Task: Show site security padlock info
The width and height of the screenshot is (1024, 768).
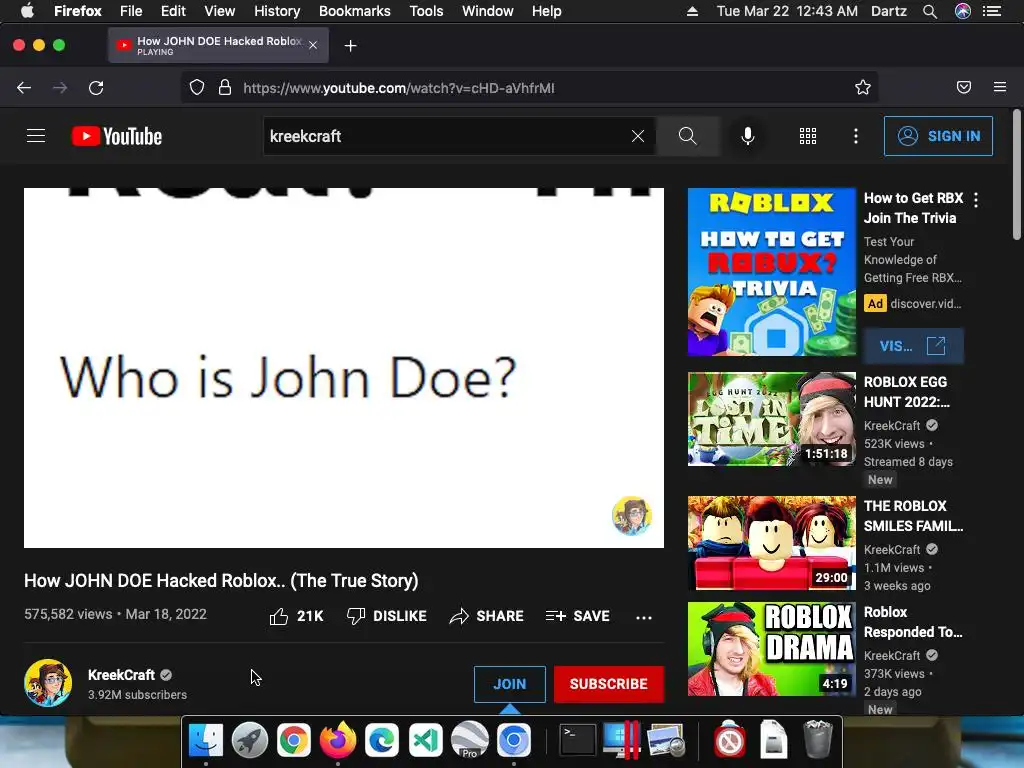Action: pyautogui.click(x=225, y=88)
